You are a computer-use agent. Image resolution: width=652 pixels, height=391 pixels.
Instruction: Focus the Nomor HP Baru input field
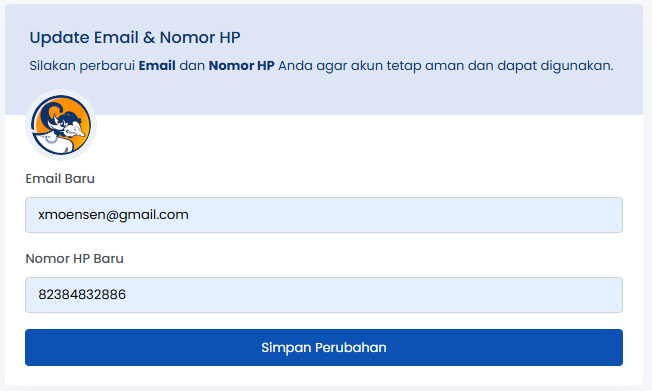pos(324,295)
